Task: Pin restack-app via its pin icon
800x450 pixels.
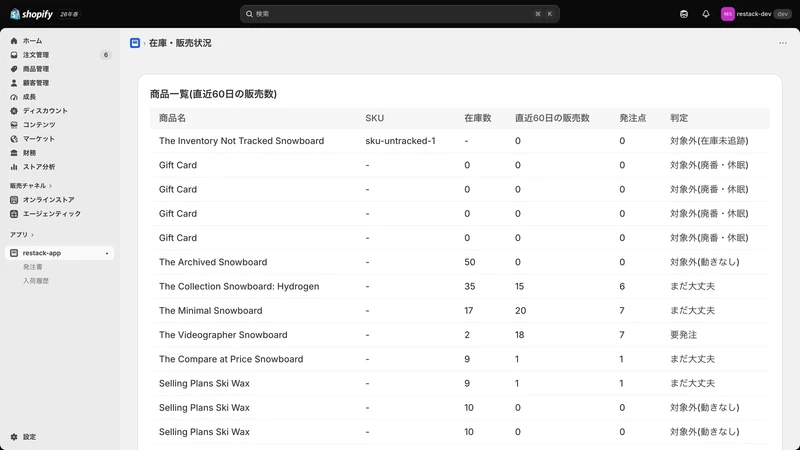Action: 107,254
